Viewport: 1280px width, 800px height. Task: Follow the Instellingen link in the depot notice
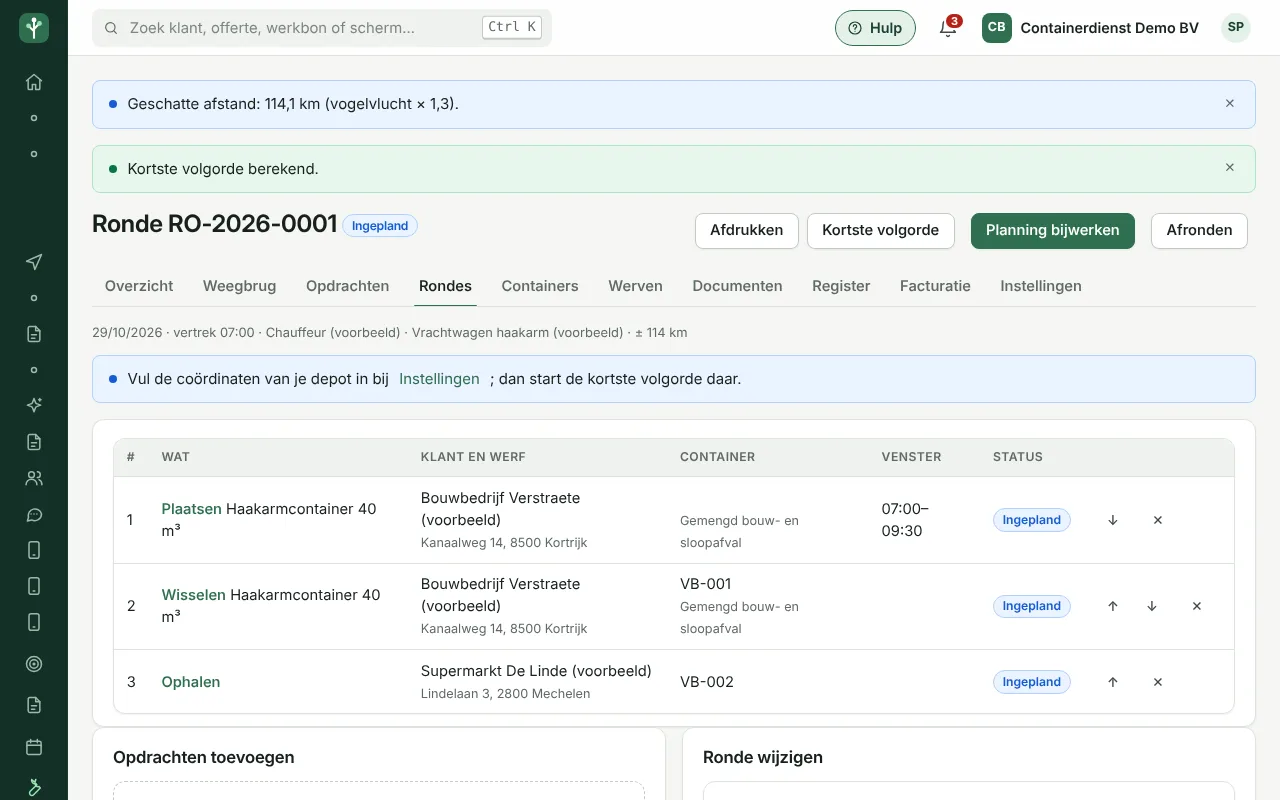click(x=439, y=379)
